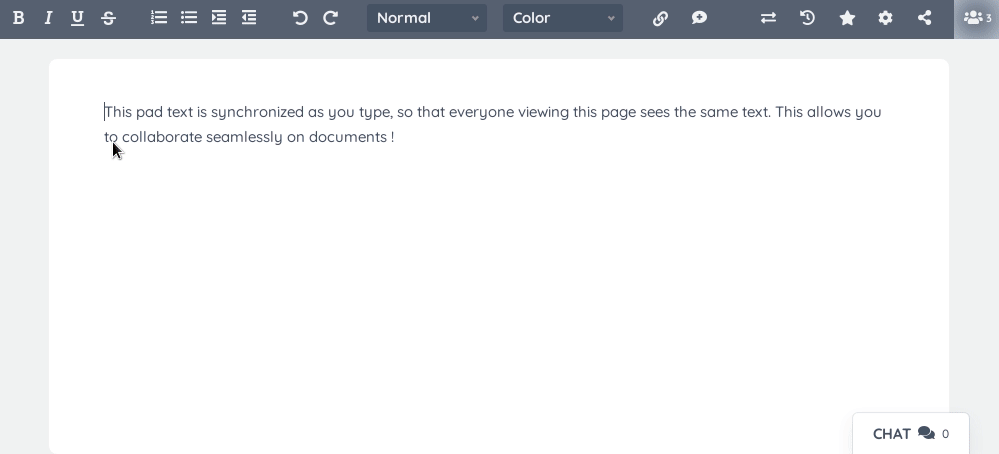
Task: Insert an ordered numbered list
Action: [x=159, y=18]
